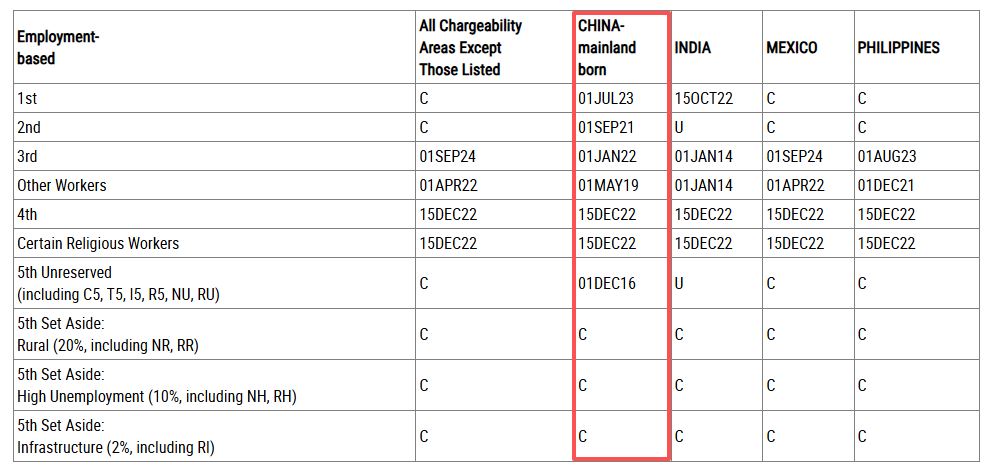Click China 5th Unreserved date 01DEC16

tap(607, 283)
